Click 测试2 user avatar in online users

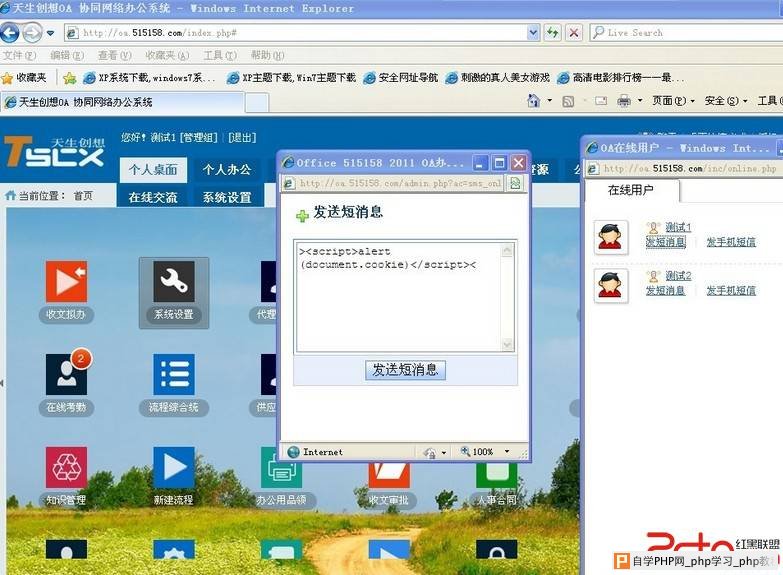[x=610, y=285]
